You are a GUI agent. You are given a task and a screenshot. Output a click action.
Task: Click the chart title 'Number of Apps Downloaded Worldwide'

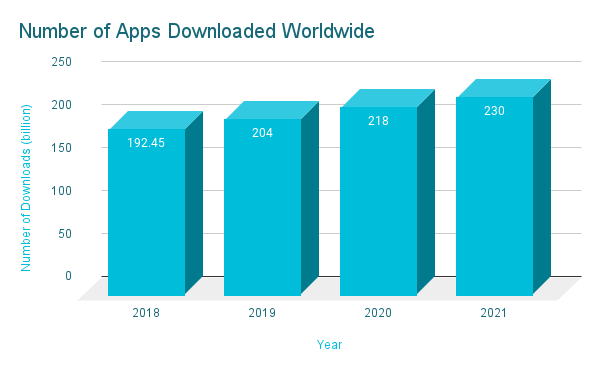[197, 32]
